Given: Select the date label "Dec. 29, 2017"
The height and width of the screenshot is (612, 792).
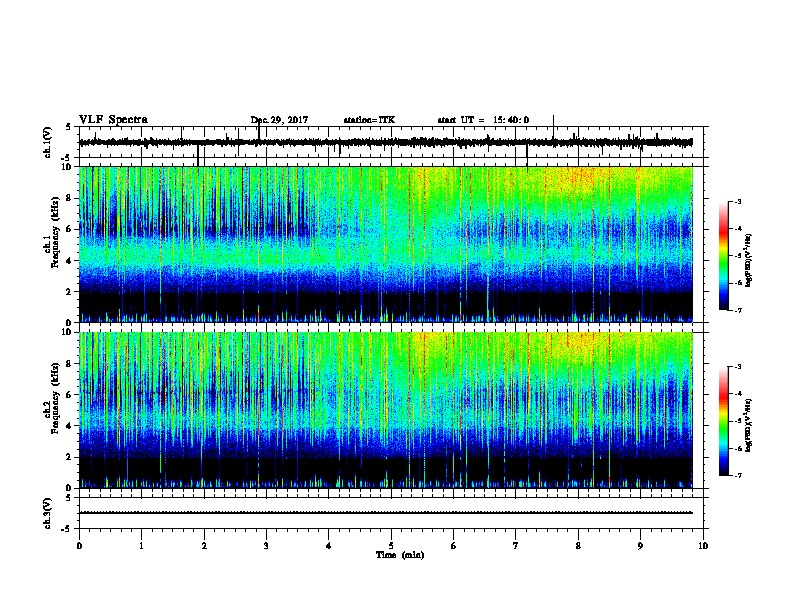Looking at the screenshot, I should tap(279, 120).
